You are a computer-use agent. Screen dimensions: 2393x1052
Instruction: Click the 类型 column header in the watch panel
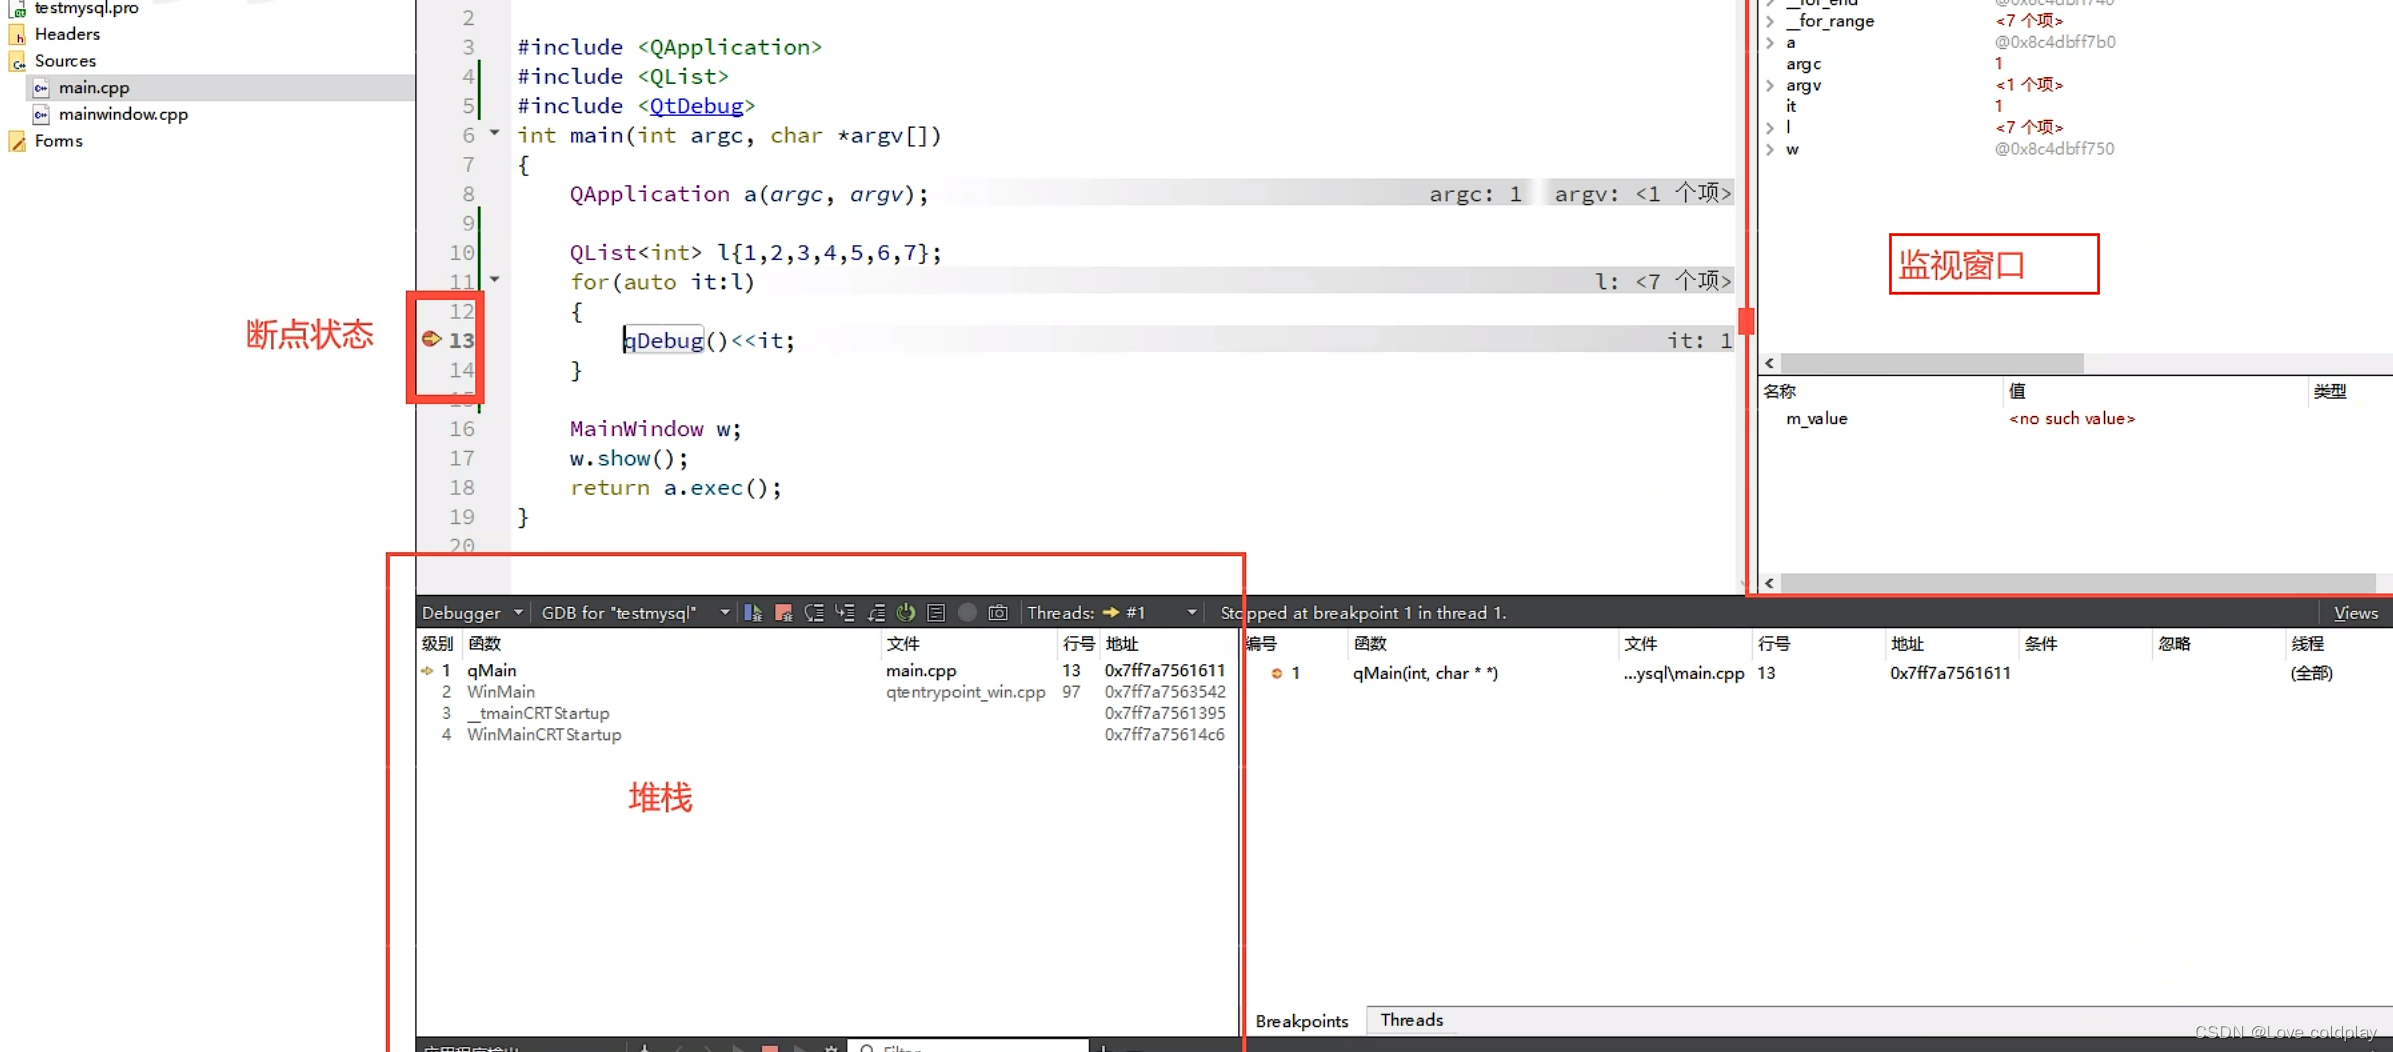[x=2330, y=392]
